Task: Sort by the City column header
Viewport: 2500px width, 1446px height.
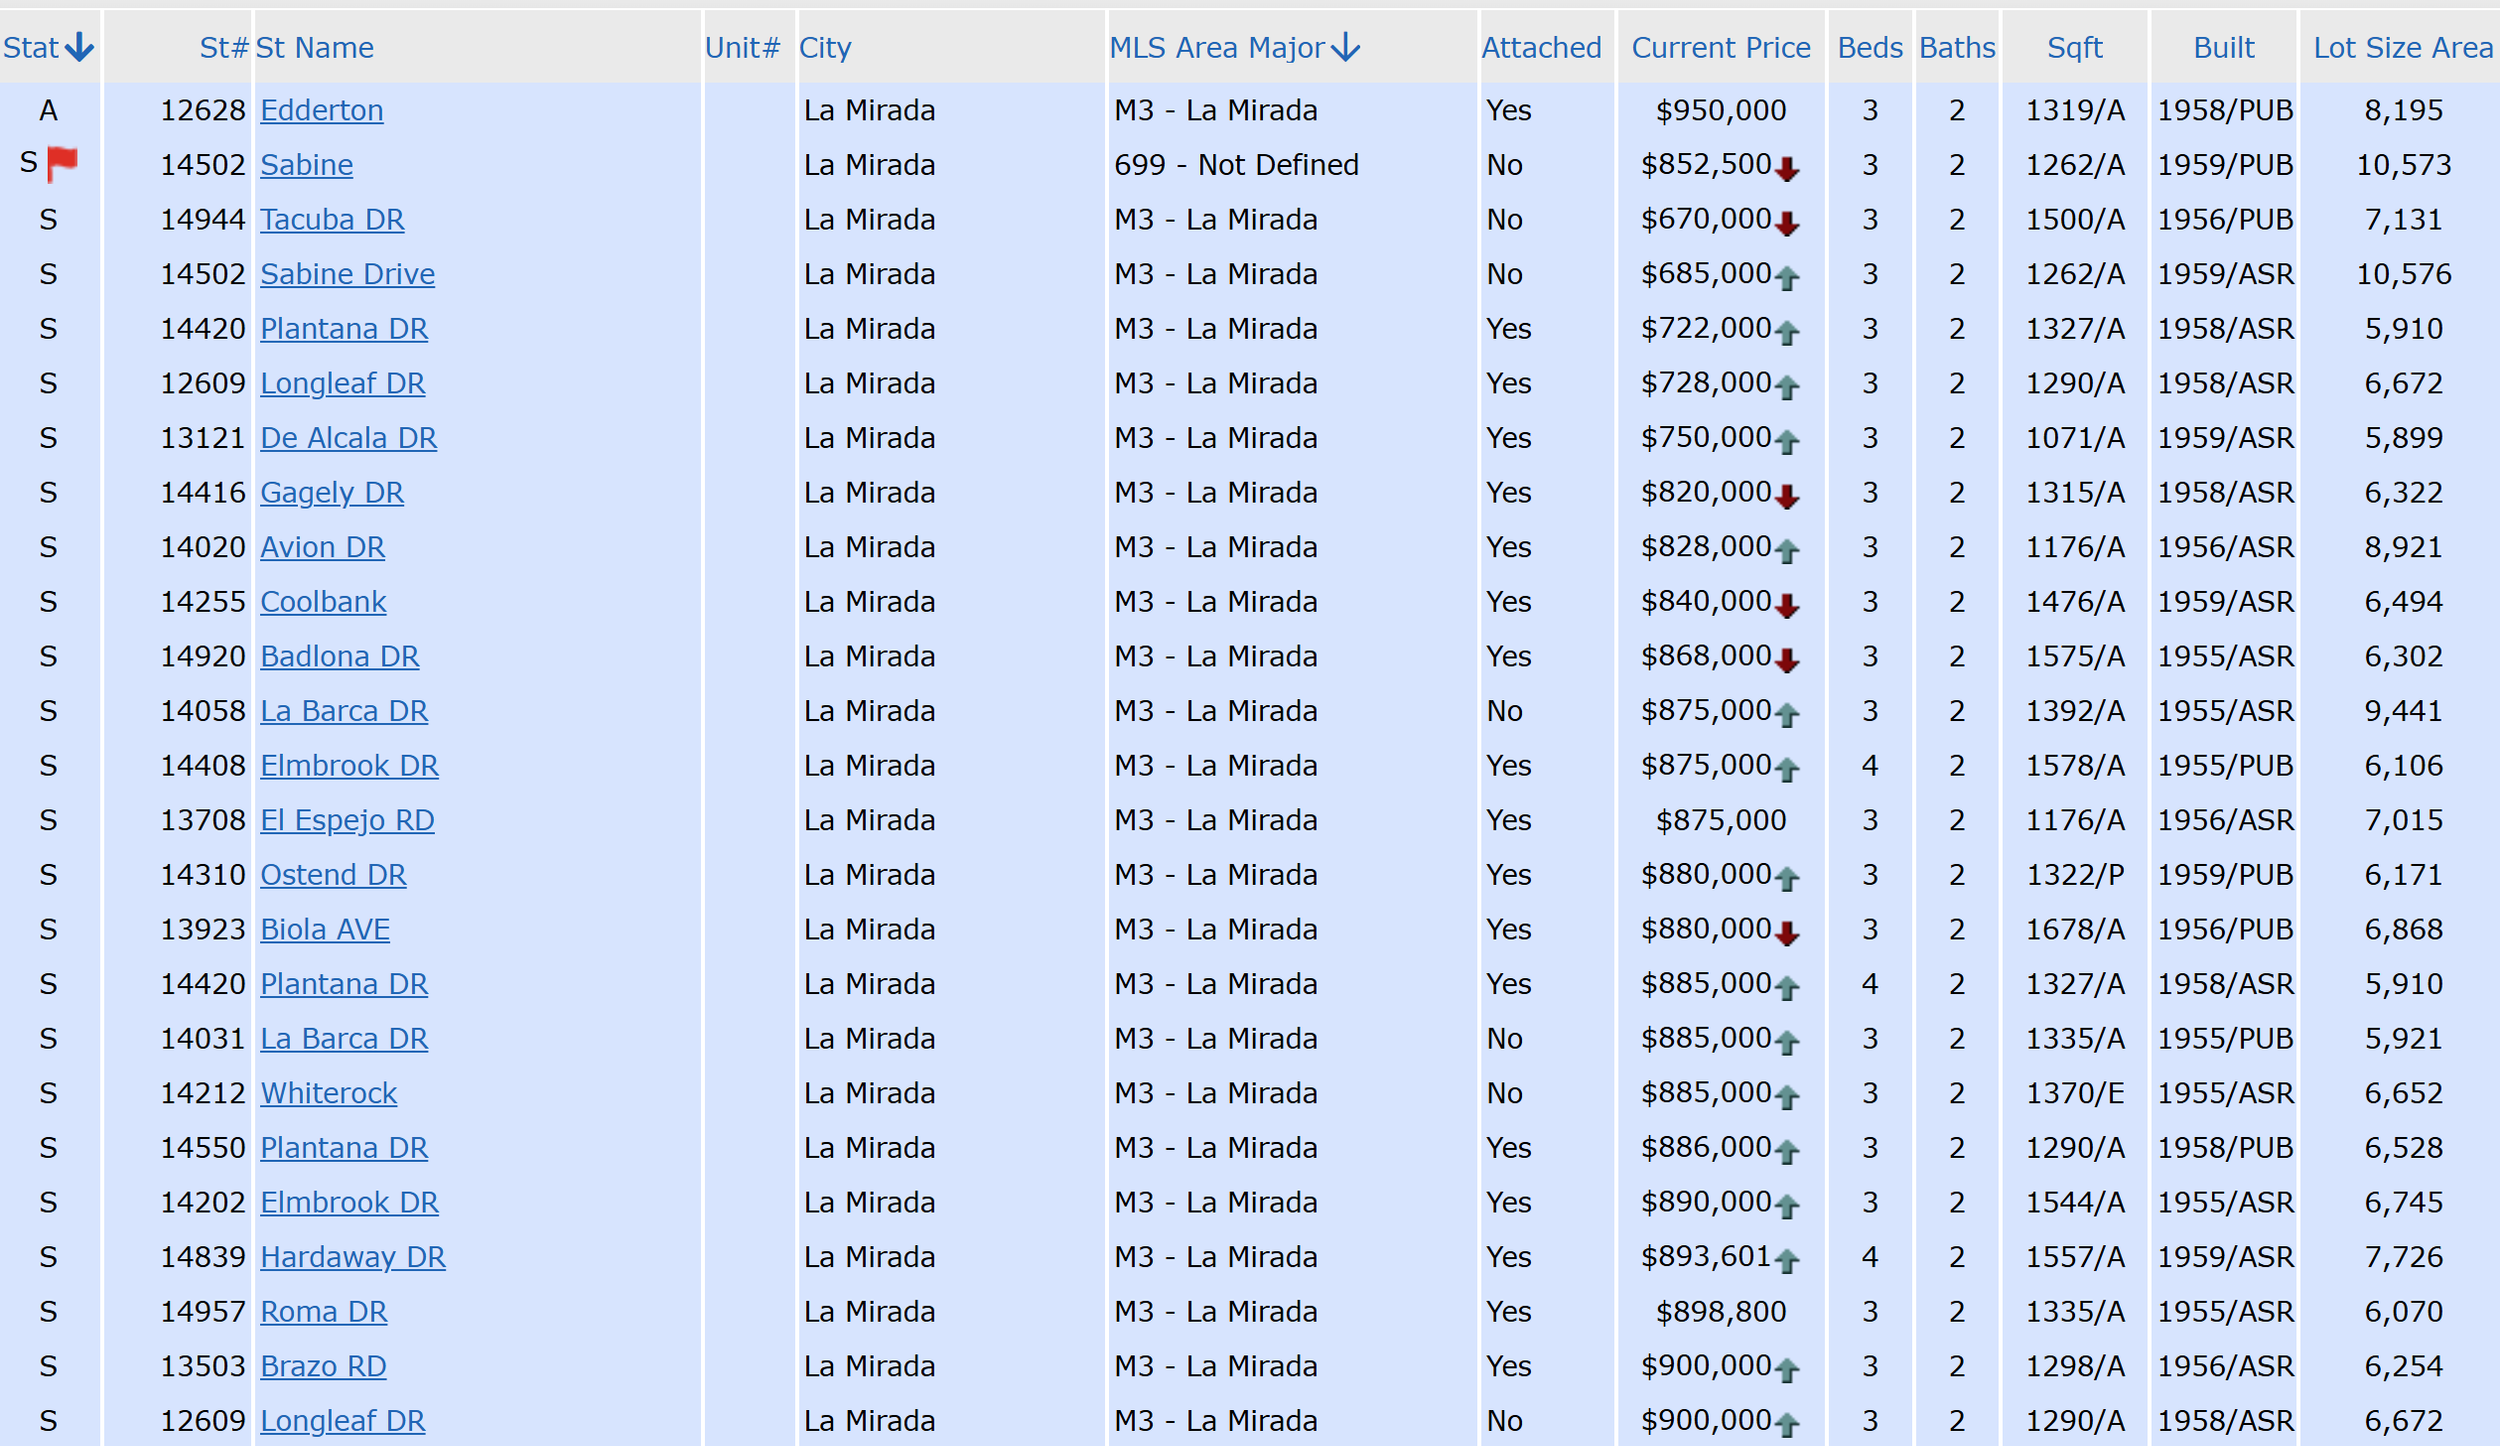Action: 825,47
